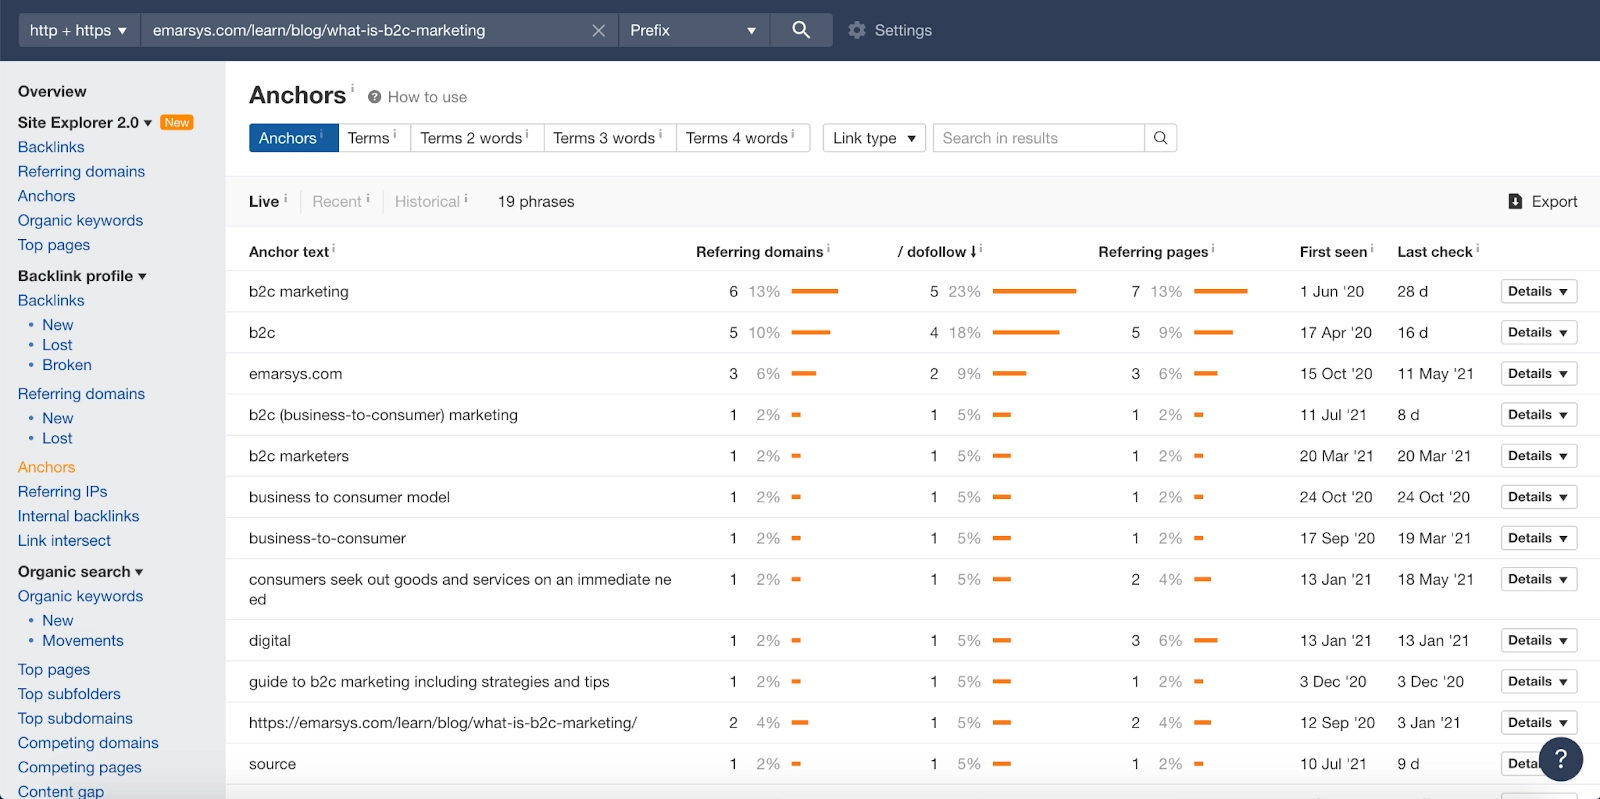1600x799 pixels.
Task: Open Settings via the gear icon
Action: point(857,30)
